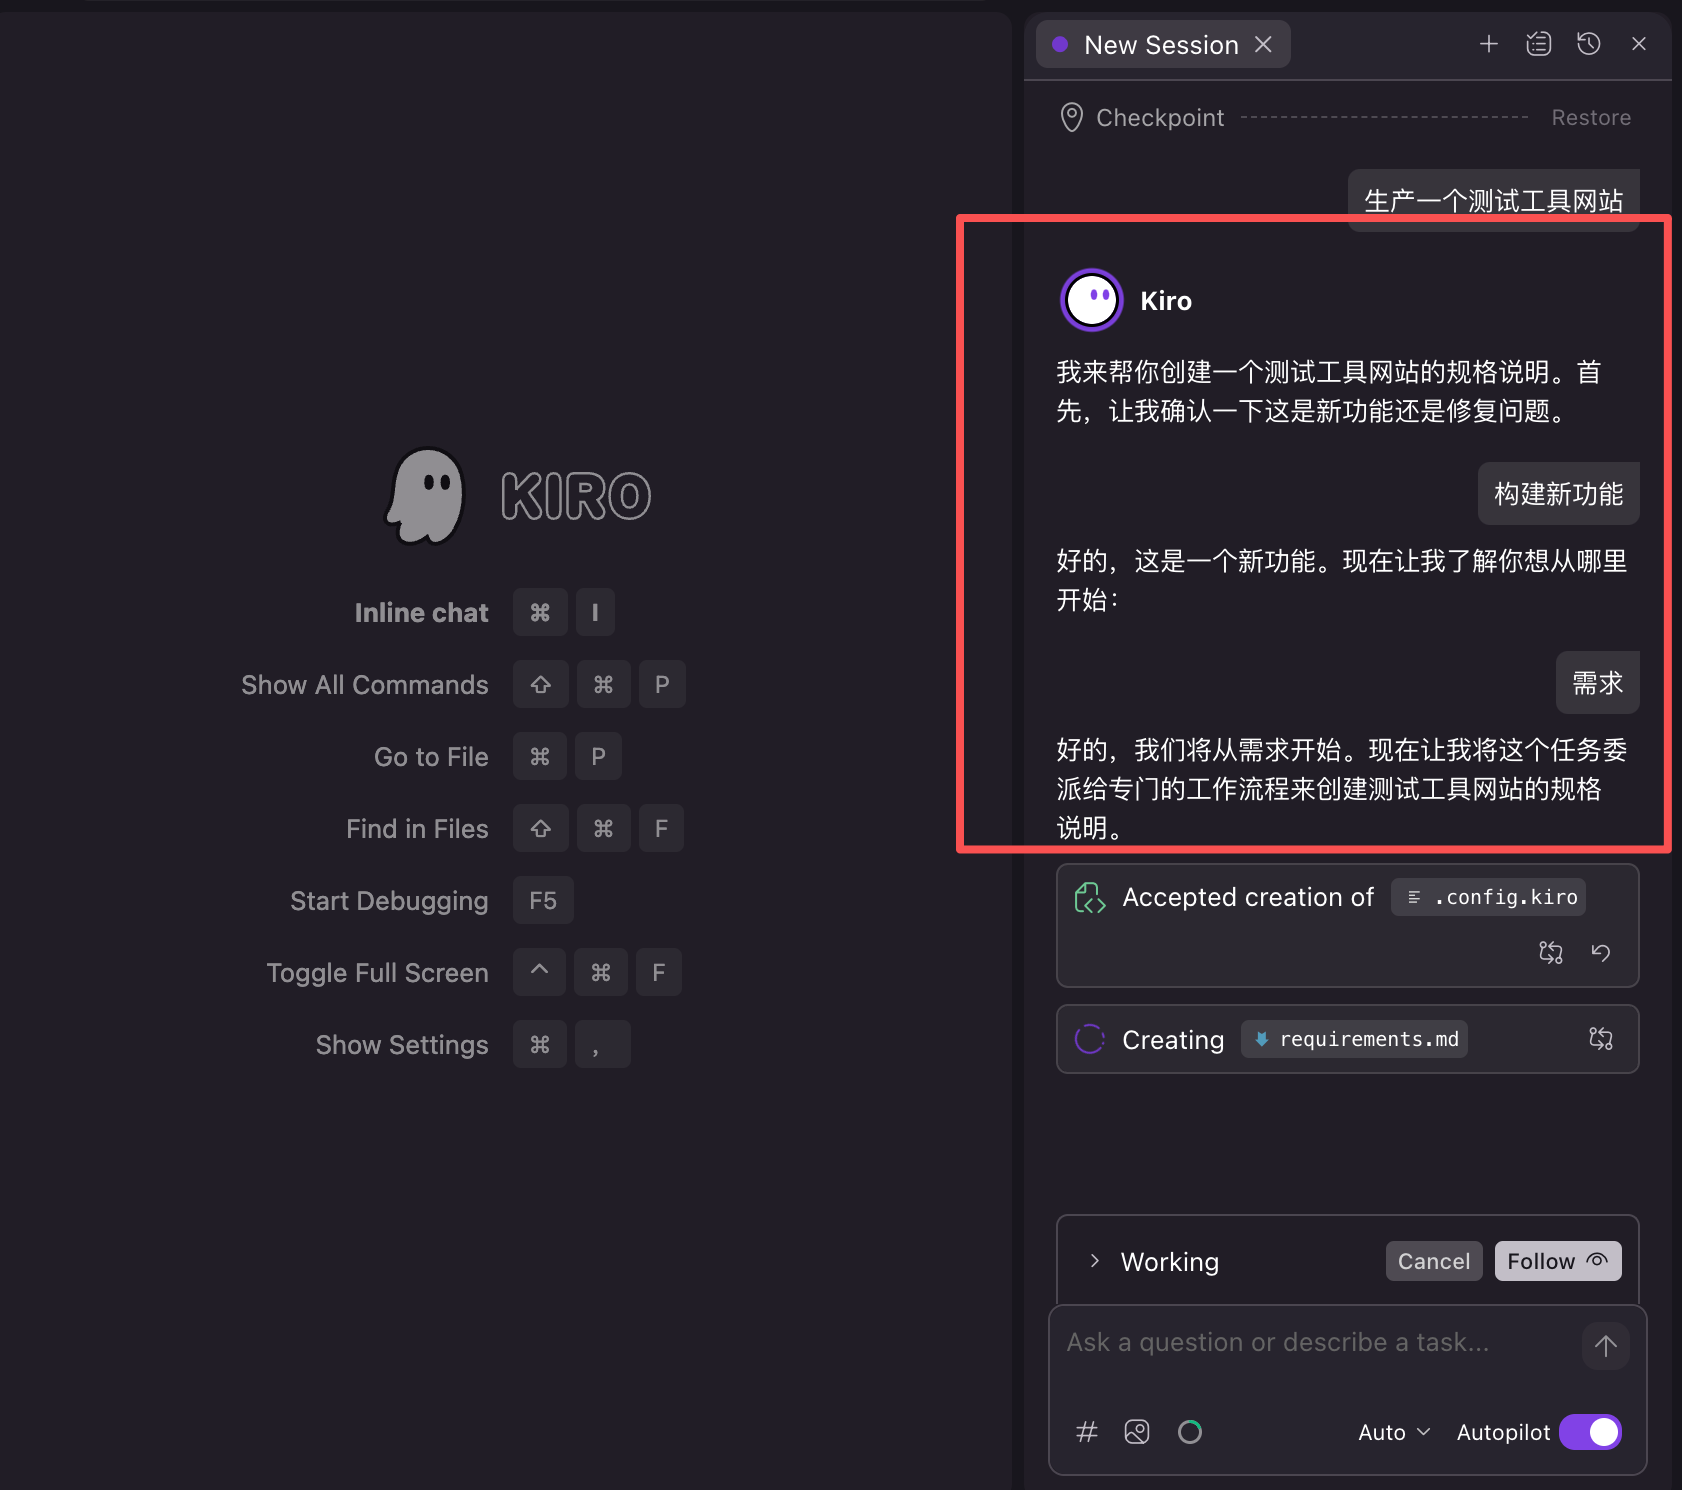Screen dimensions: 1682x1490
Task: Revert the .config.kiro creation with undo icon
Action: tap(1601, 952)
